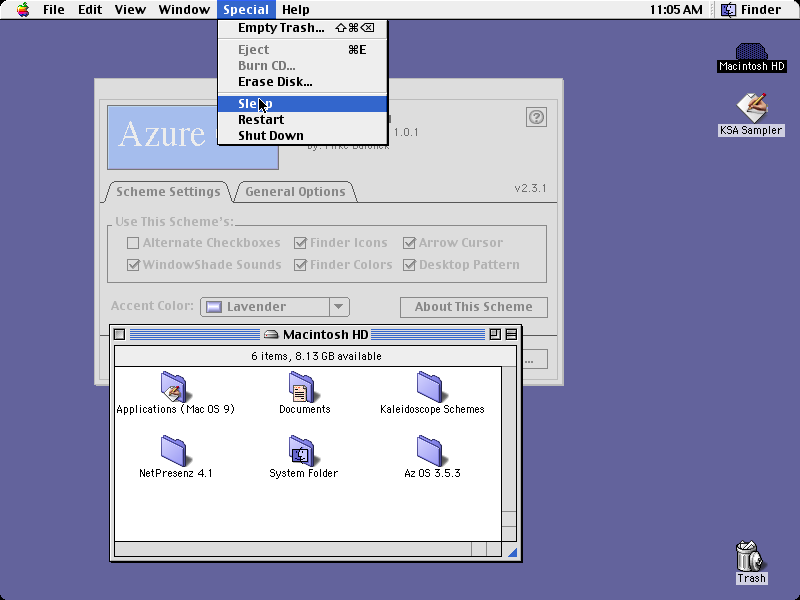Choose Shut Down from Special menu
This screenshot has height=600, width=800.
pos(303,136)
